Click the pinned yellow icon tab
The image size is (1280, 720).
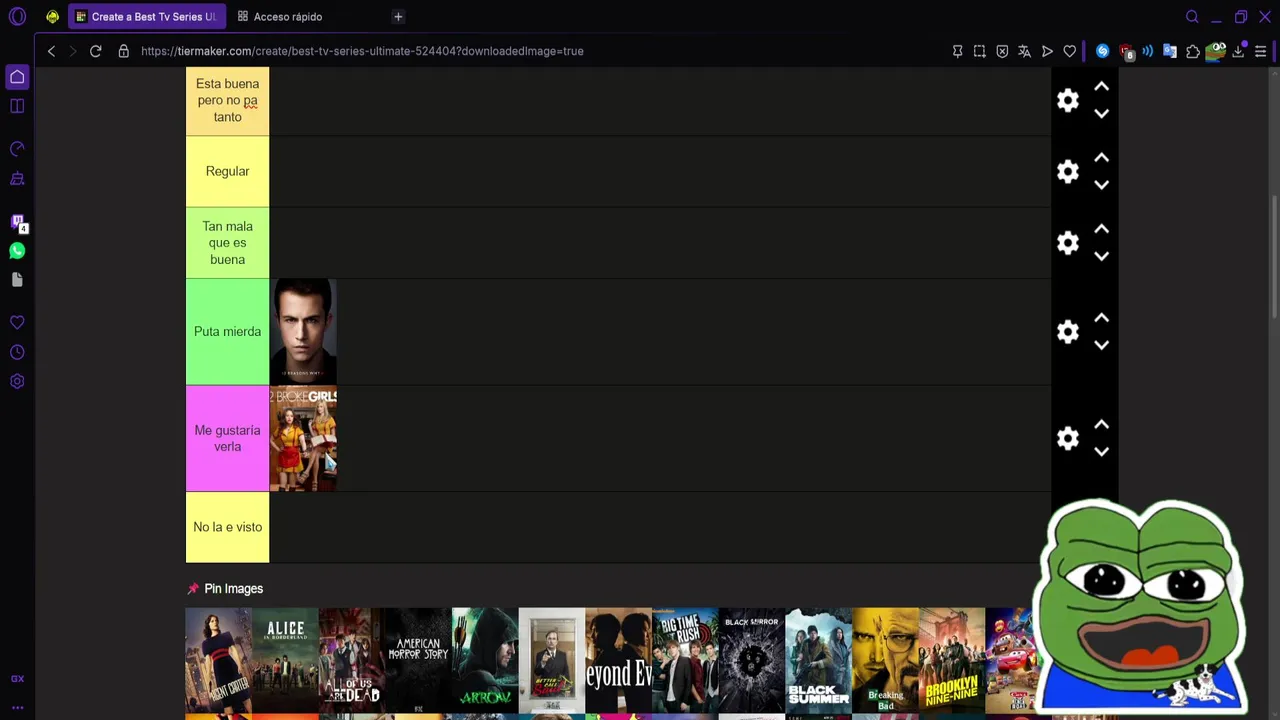(52, 17)
